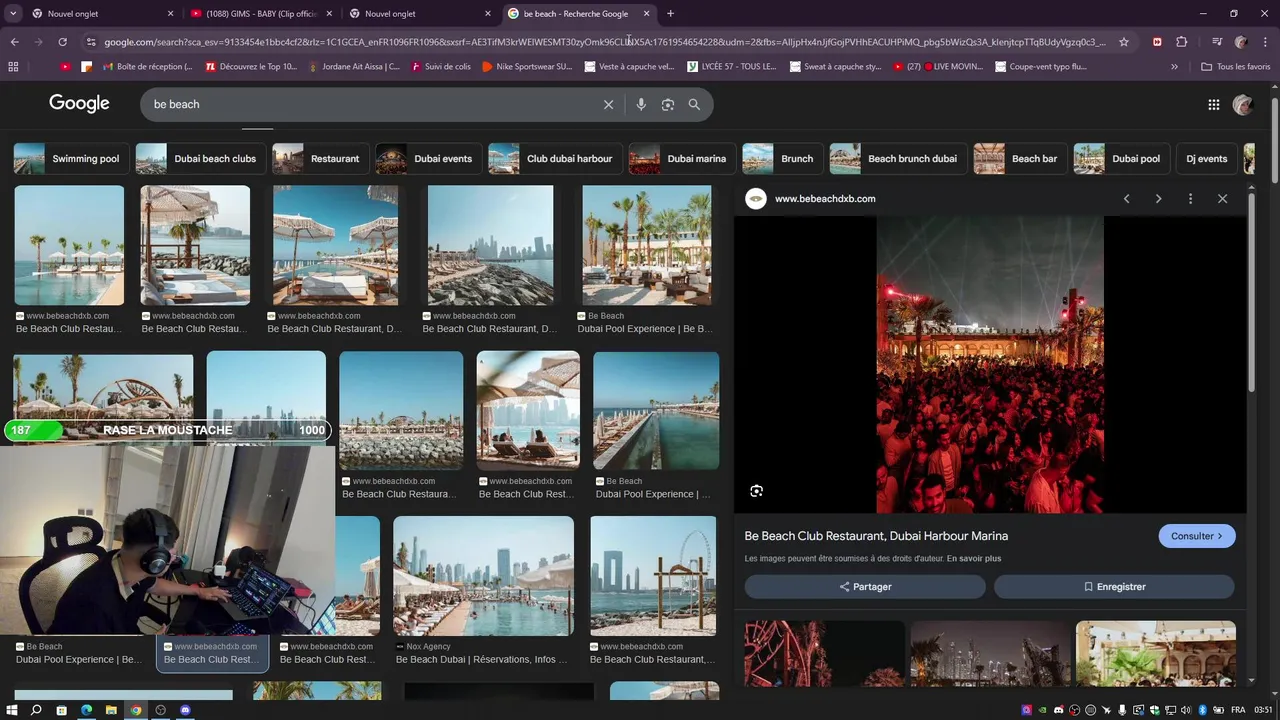The width and height of the screenshot is (1280, 720).
Task: Open the Tous les favoris folder
Action: 1236,67
